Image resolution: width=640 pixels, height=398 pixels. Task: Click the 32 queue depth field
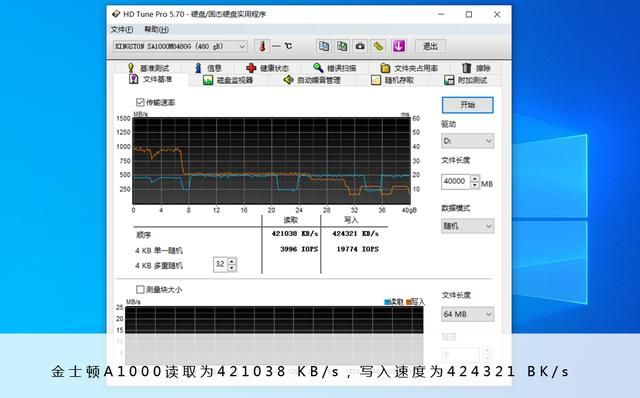point(220,265)
